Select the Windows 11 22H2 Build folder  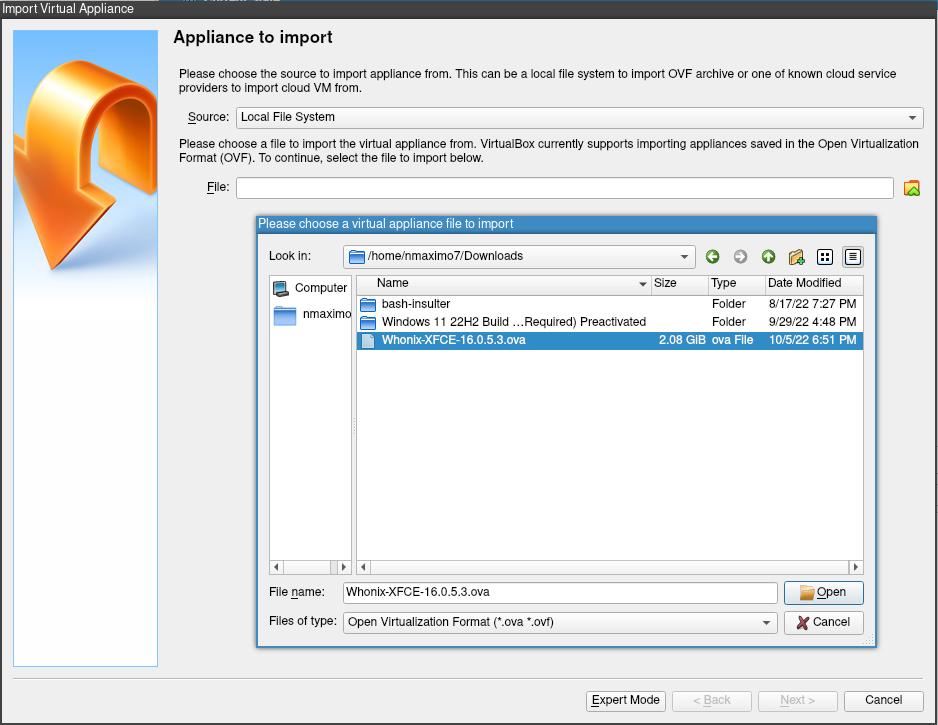click(513, 322)
